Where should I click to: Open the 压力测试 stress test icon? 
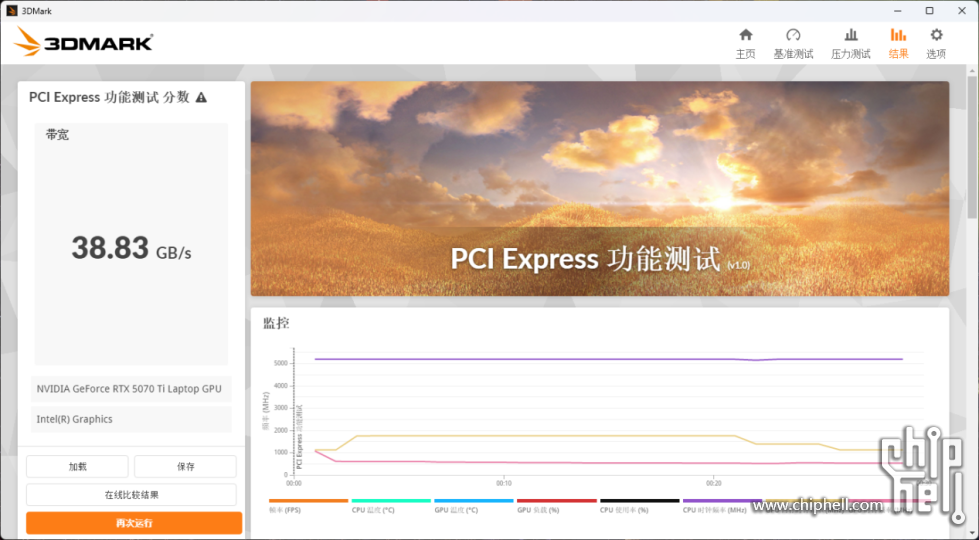850,35
